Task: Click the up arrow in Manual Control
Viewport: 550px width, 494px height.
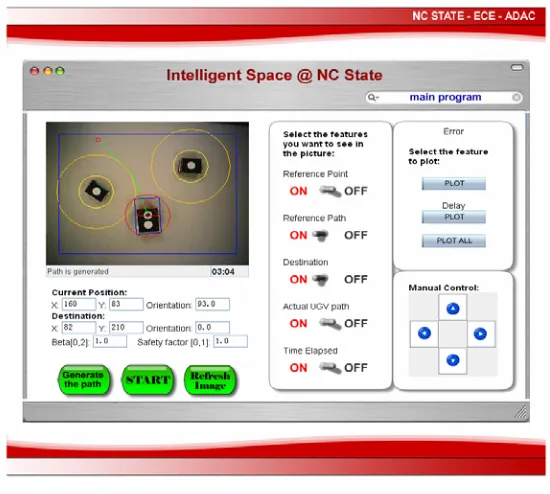Action: click(x=452, y=308)
